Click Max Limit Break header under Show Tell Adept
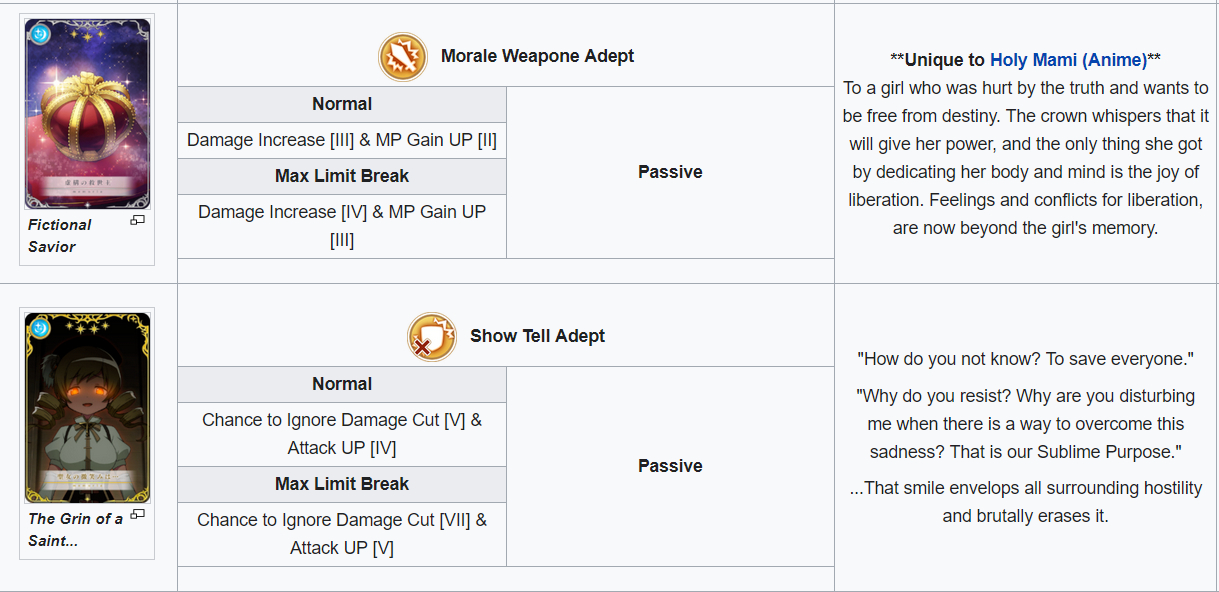Screen dimensions: 1219x592 click(342, 484)
